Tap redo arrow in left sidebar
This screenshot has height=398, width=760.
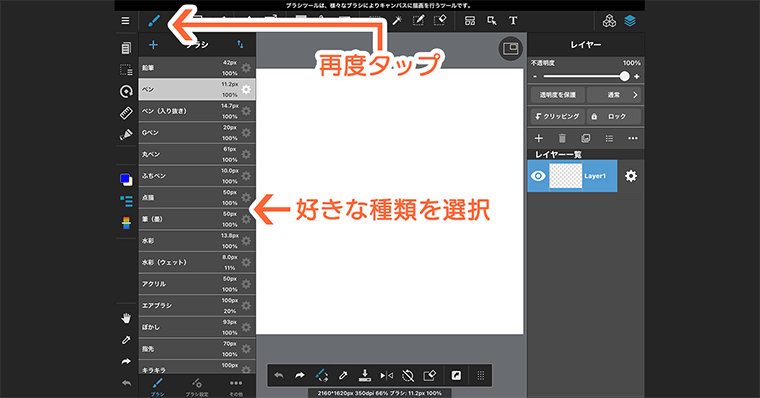(126, 362)
